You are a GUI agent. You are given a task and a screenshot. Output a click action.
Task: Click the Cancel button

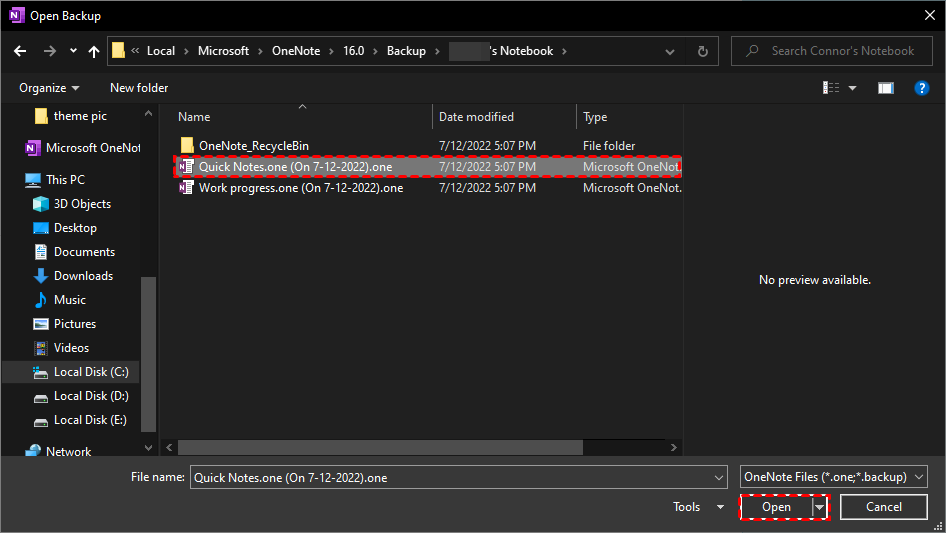[883, 507]
